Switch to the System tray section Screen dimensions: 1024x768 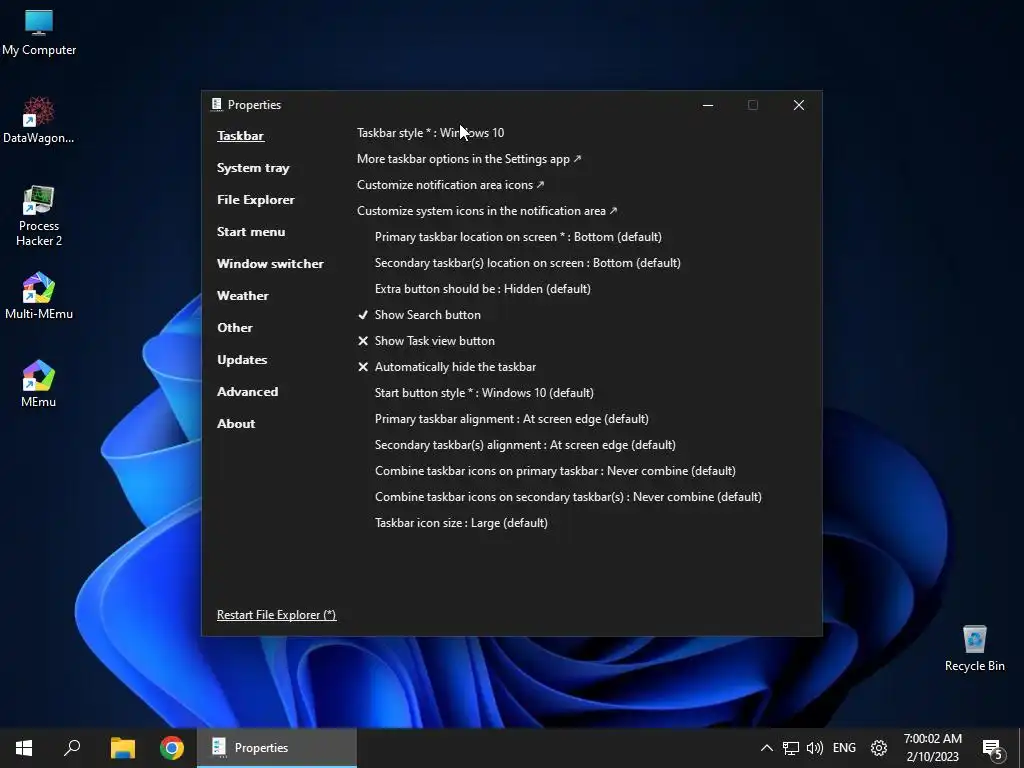tap(253, 168)
